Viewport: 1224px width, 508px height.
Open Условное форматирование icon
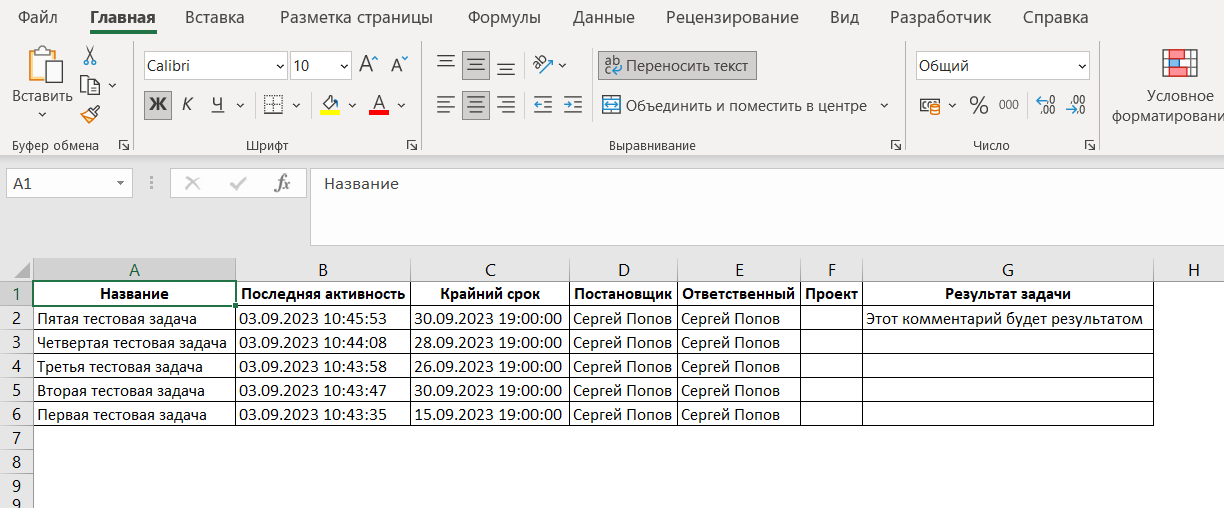pyautogui.click(x=1179, y=64)
